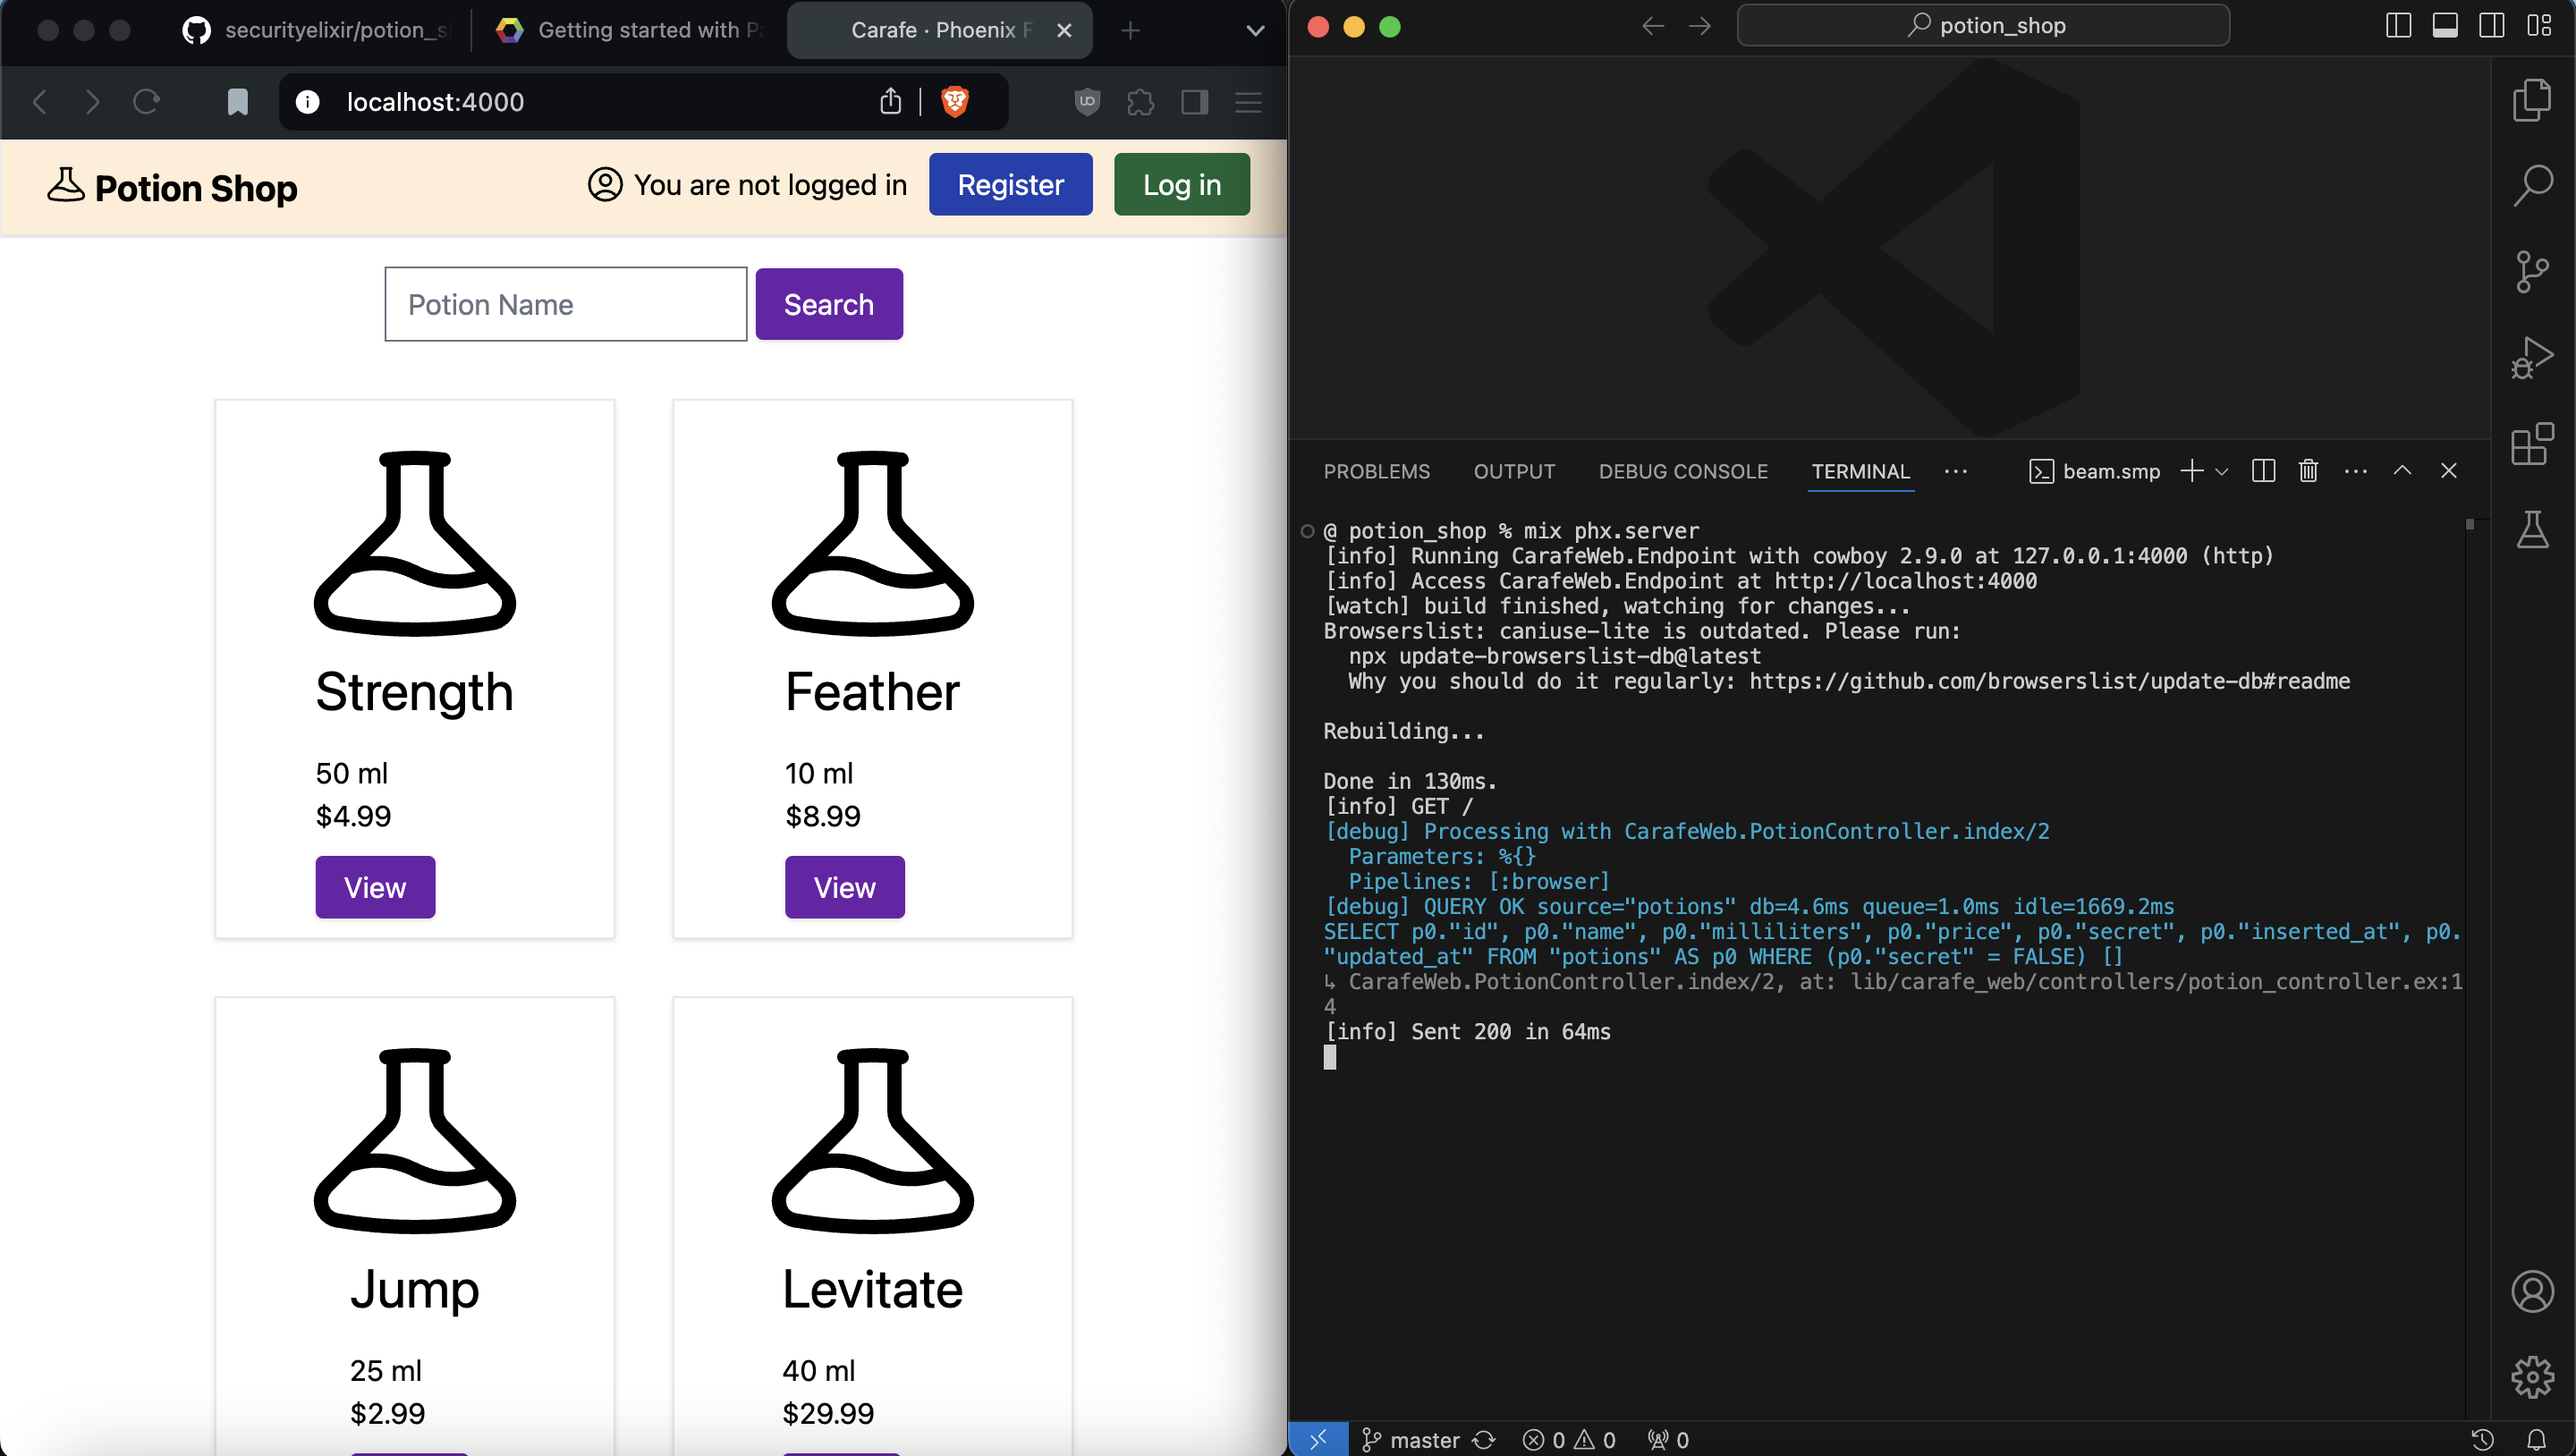Select the beam.smp terminal instance
The image size is (2576, 1456).
2095,471
